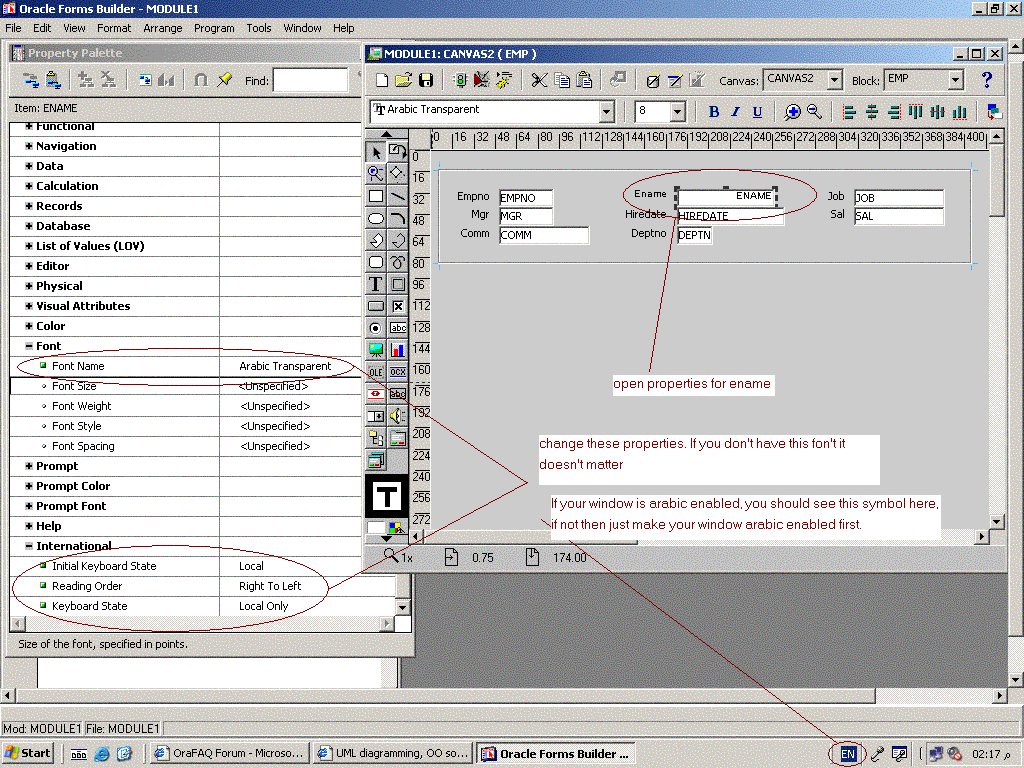The width and height of the screenshot is (1024, 768).
Task: Click the Font Weight property row
Action: [x=185, y=406]
